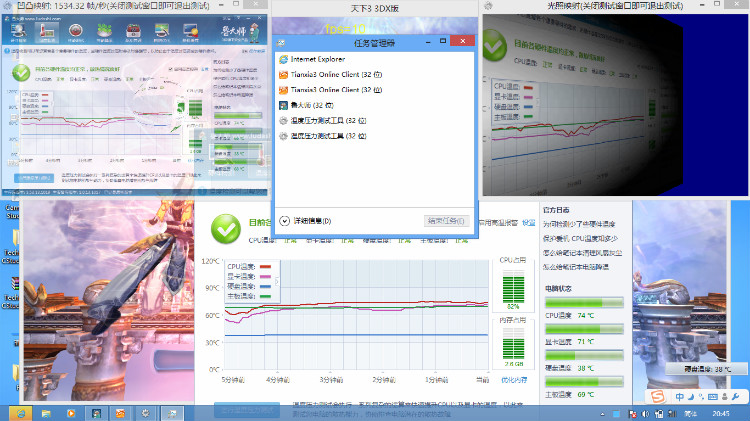
Task: Click the user account icon on IME bar
Action: (x=725, y=397)
